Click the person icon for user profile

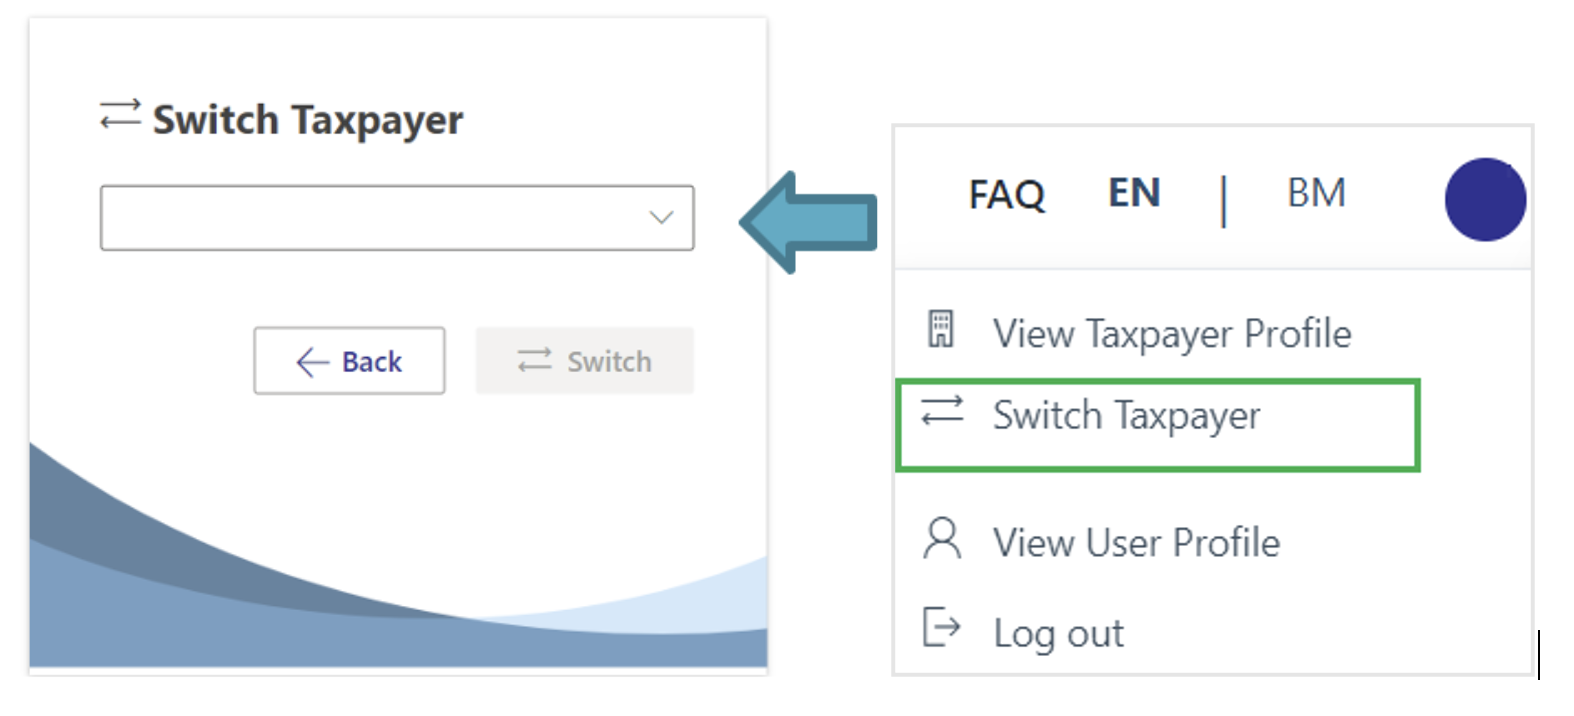pos(942,539)
